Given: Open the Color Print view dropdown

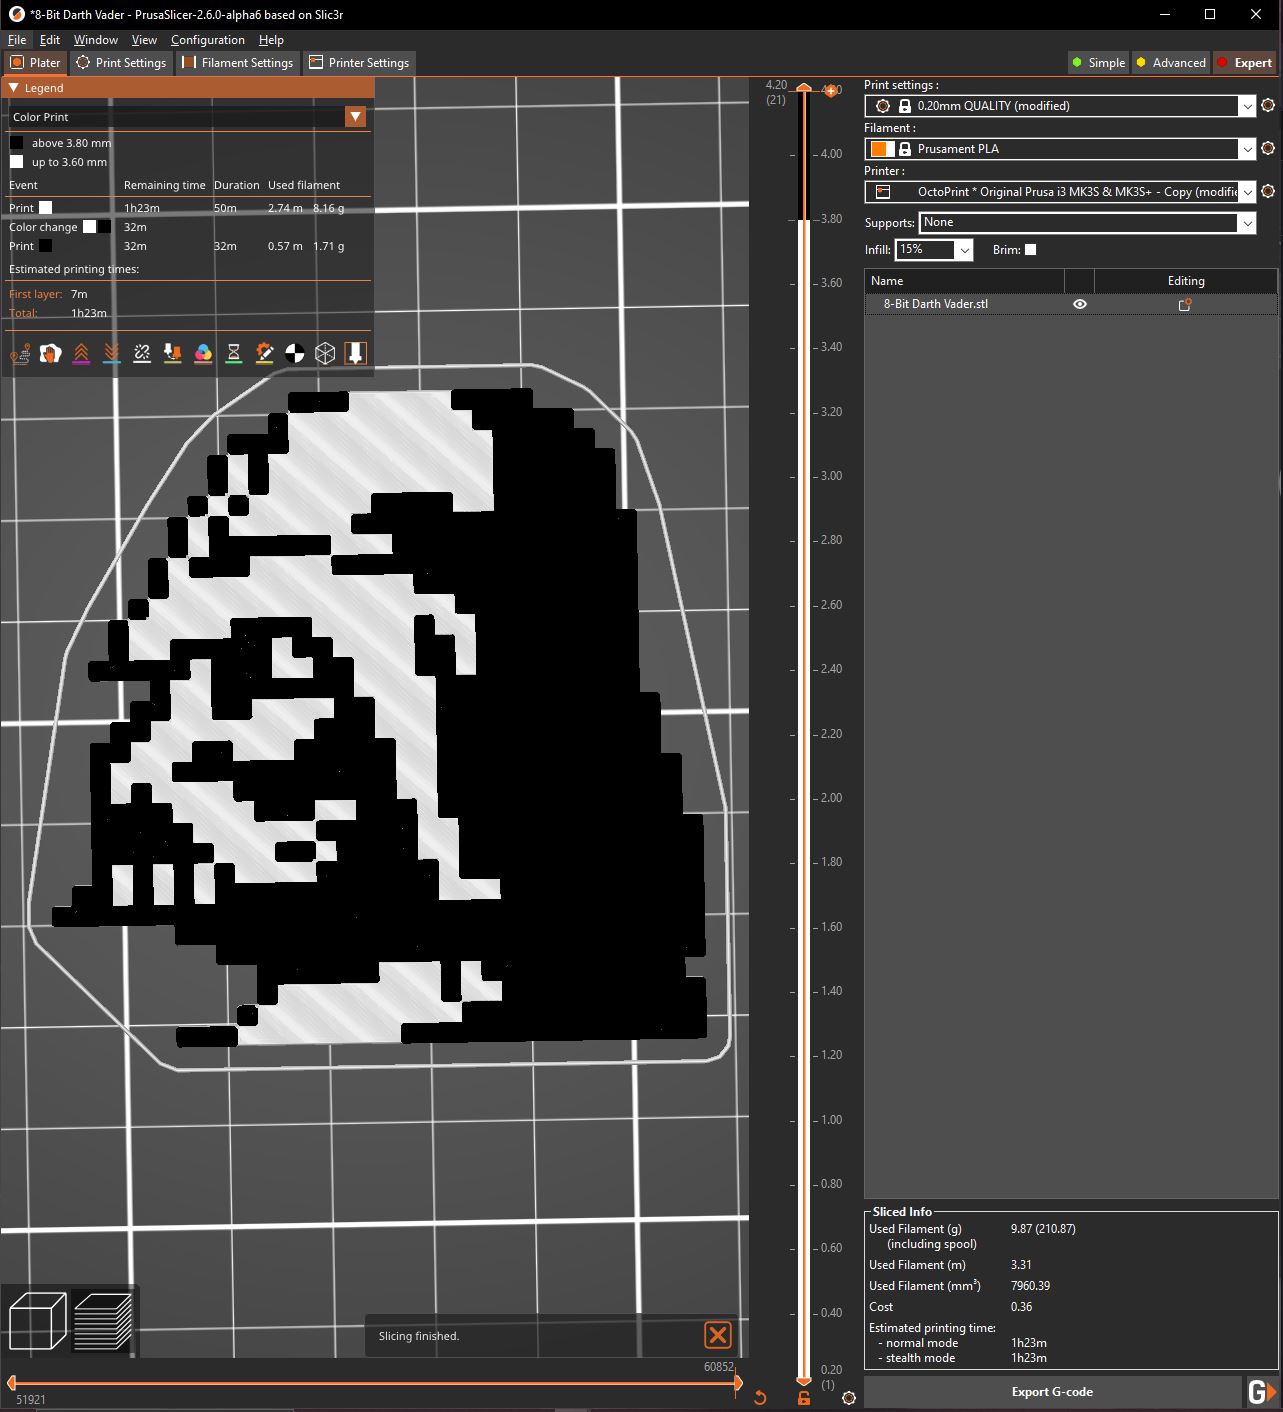Looking at the screenshot, I should (355, 116).
